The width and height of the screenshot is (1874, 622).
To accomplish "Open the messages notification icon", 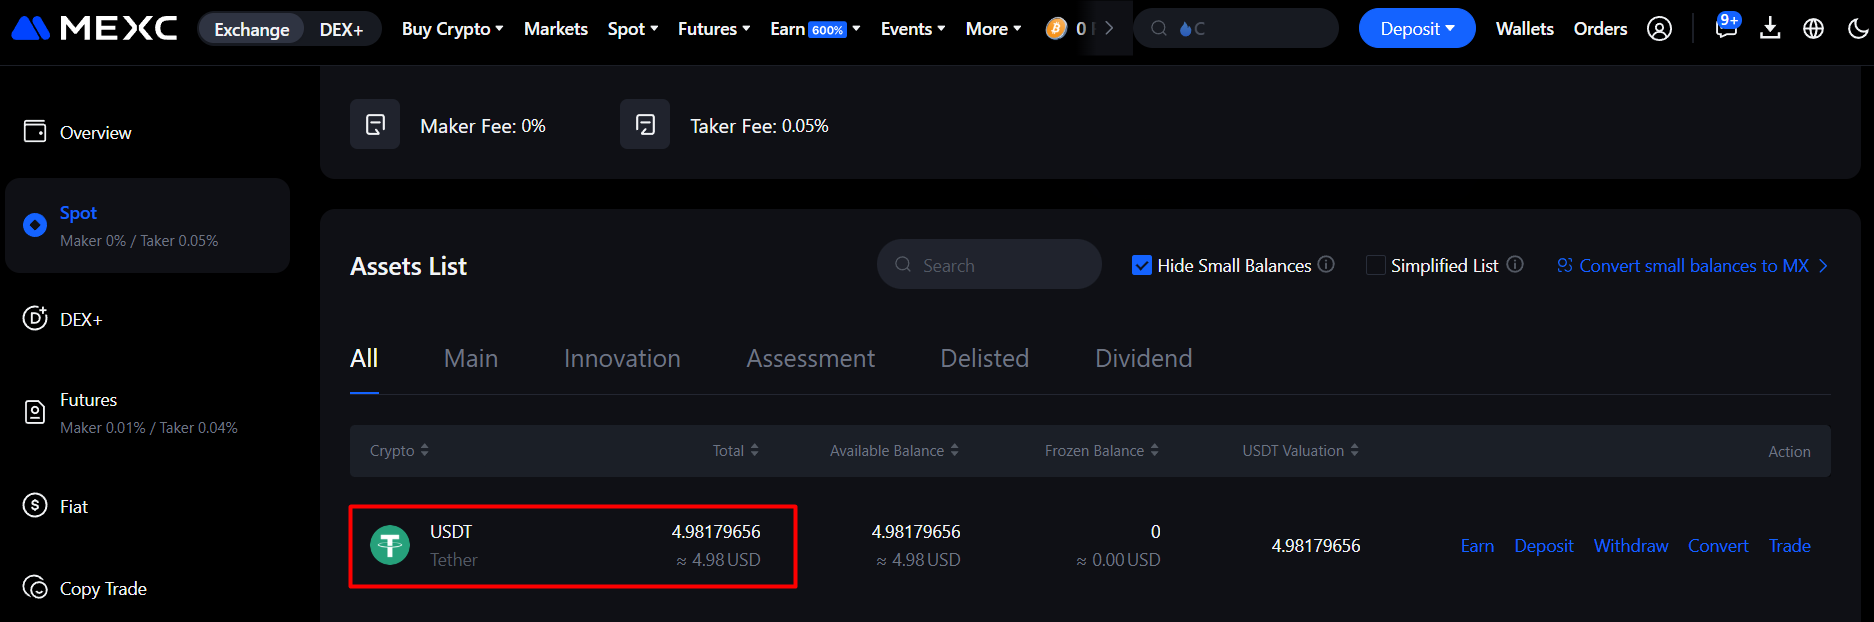I will (x=1726, y=28).
